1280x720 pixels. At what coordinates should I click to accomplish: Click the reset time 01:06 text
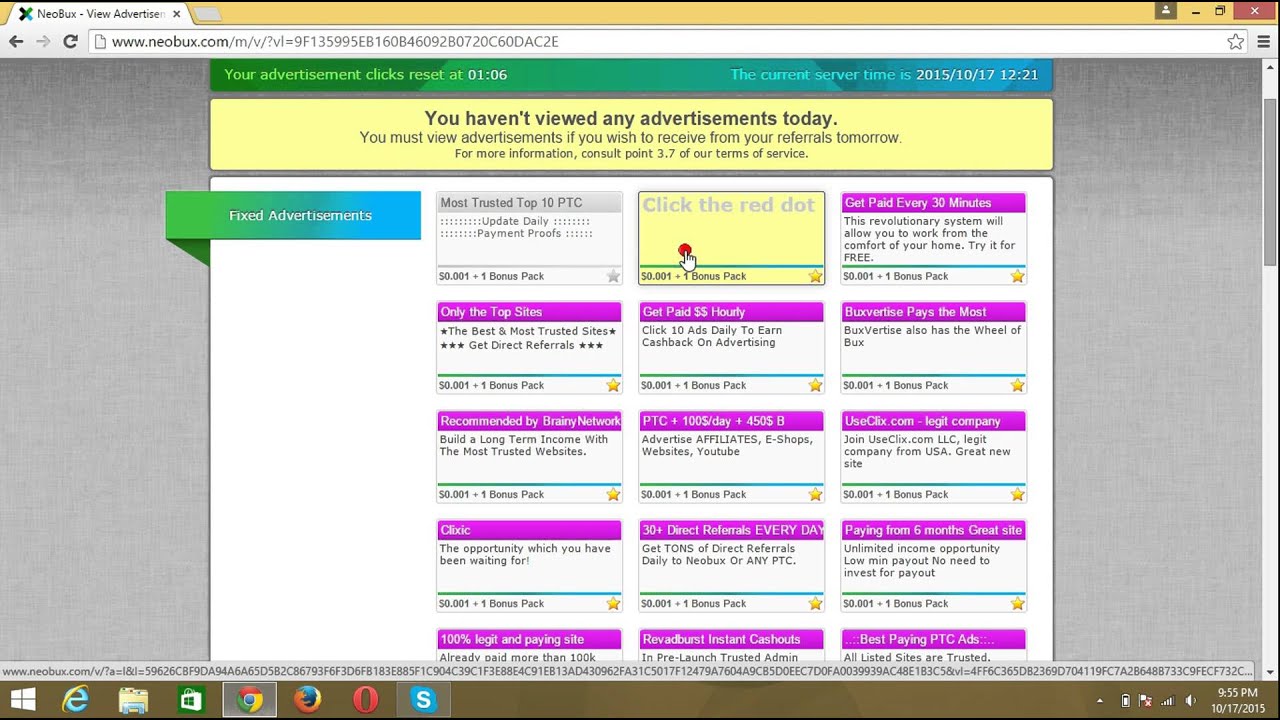coord(487,74)
